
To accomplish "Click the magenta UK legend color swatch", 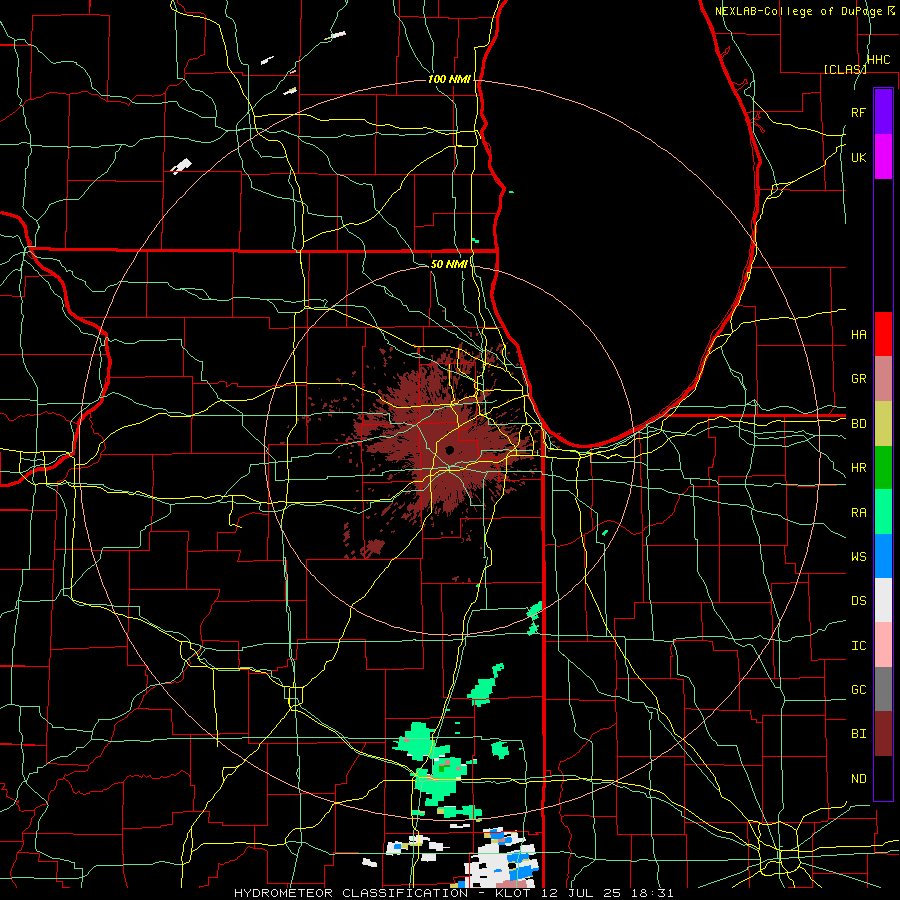I will 883,157.
